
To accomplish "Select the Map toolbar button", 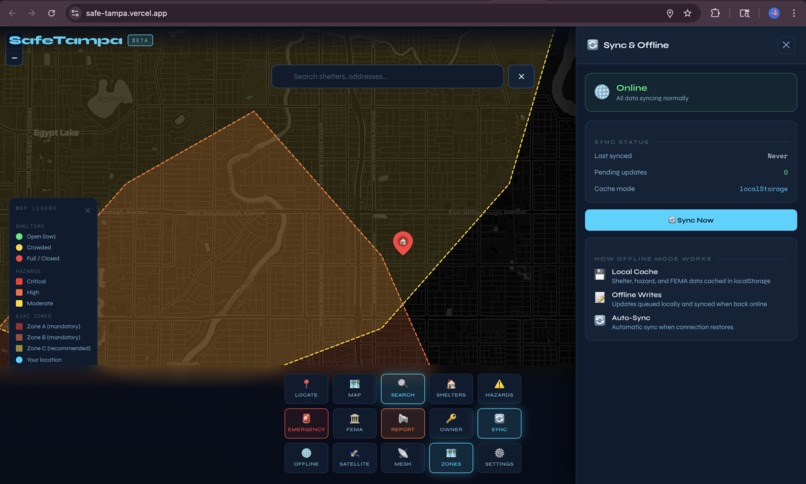I will tap(355, 388).
